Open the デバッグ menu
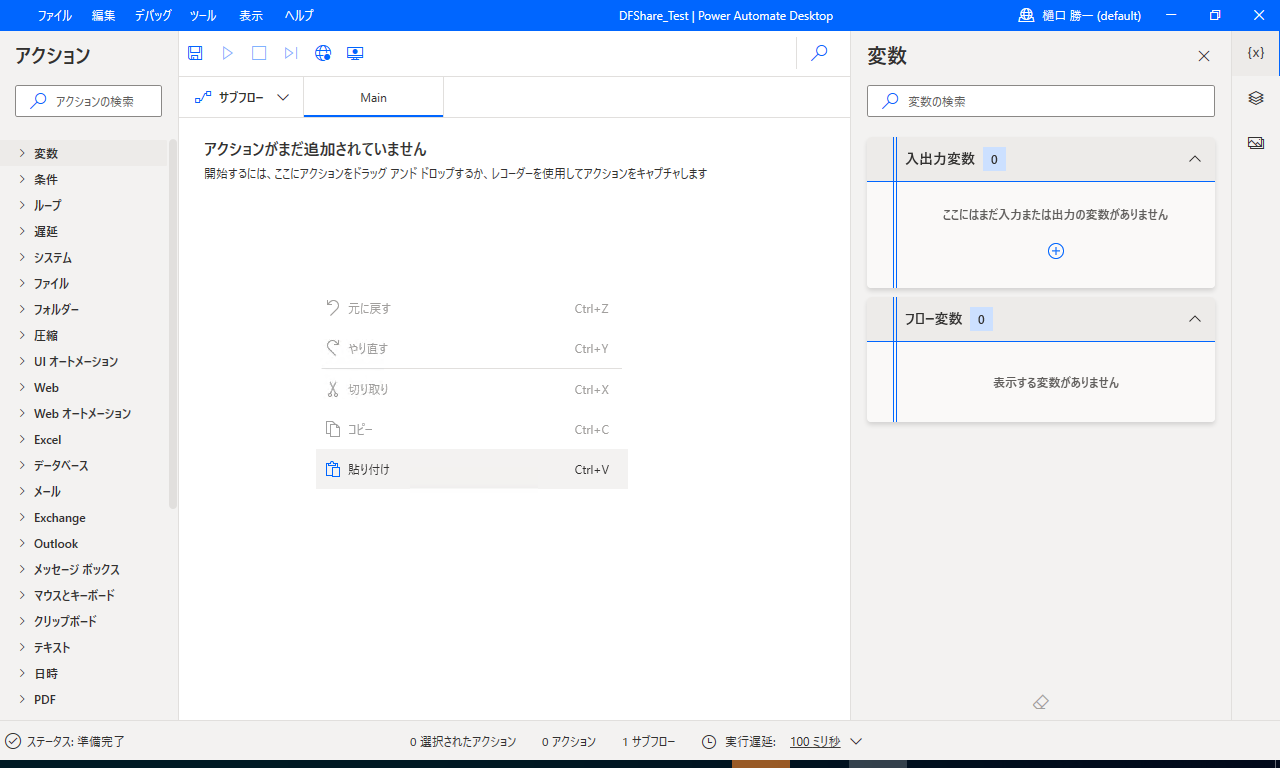Screen dimensions: 1280x768 point(153,15)
